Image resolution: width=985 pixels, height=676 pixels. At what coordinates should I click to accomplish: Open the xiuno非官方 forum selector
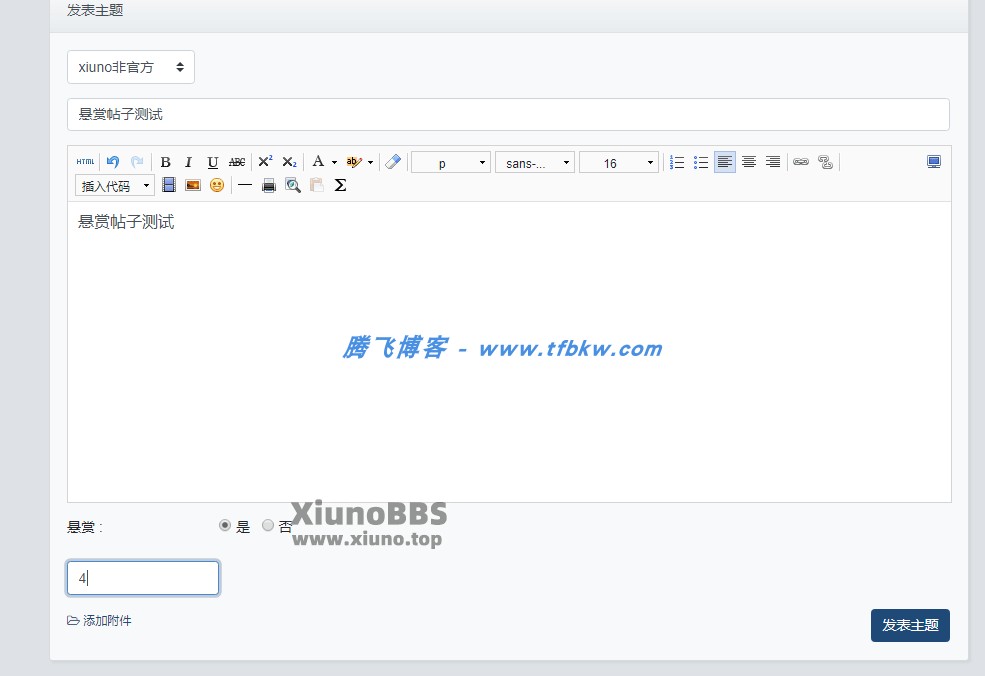point(130,66)
